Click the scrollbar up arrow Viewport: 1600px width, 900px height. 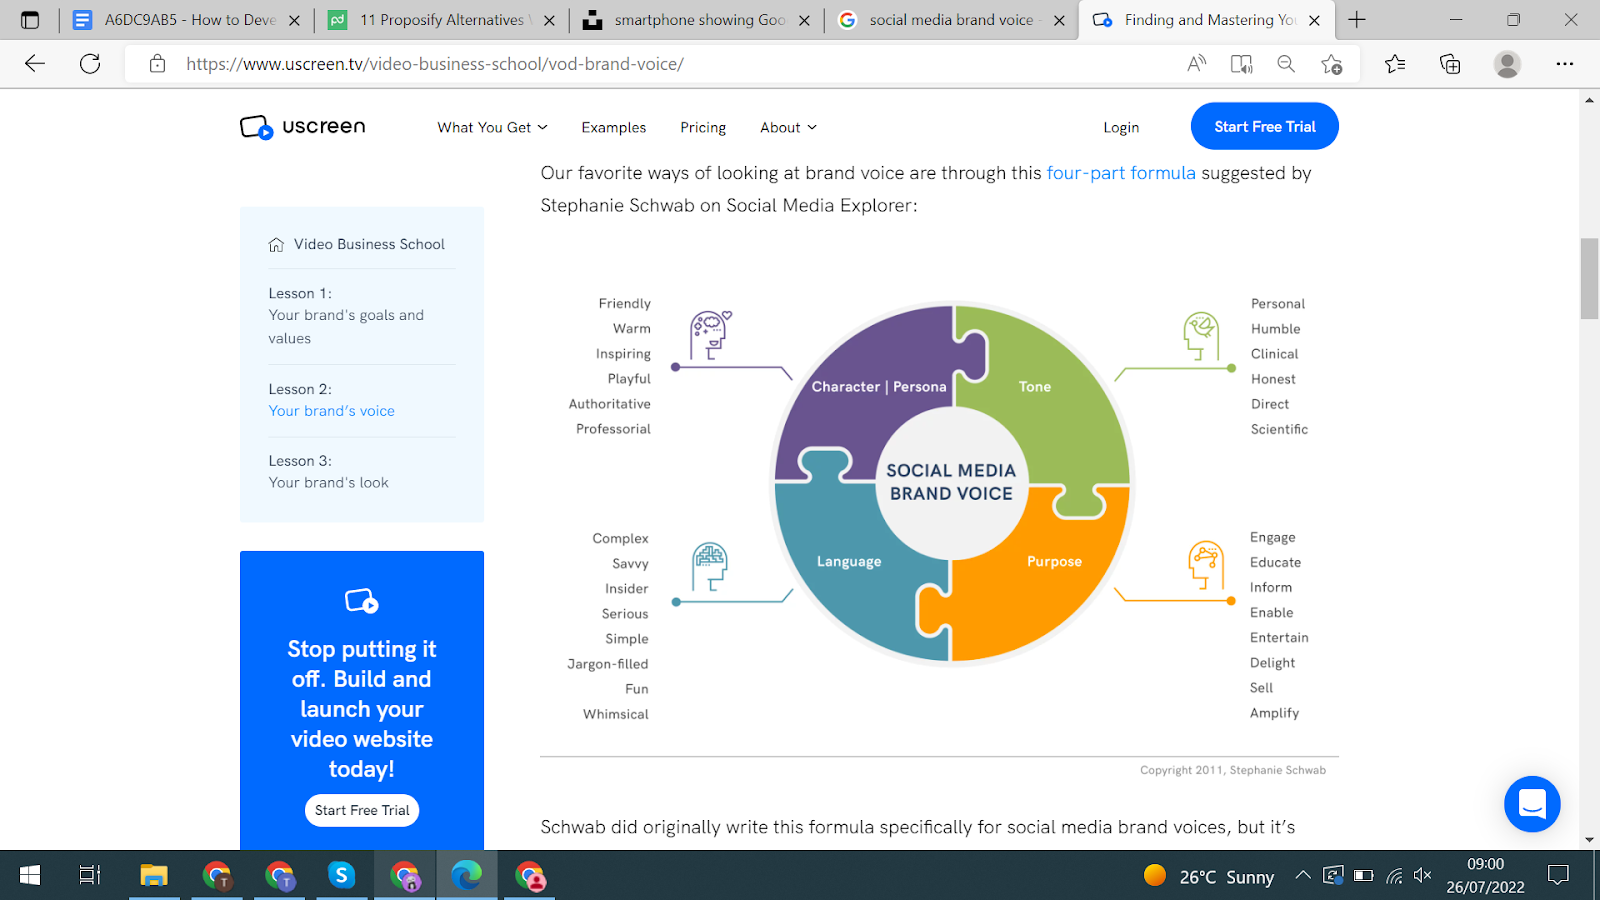[x=1589, y=100]
